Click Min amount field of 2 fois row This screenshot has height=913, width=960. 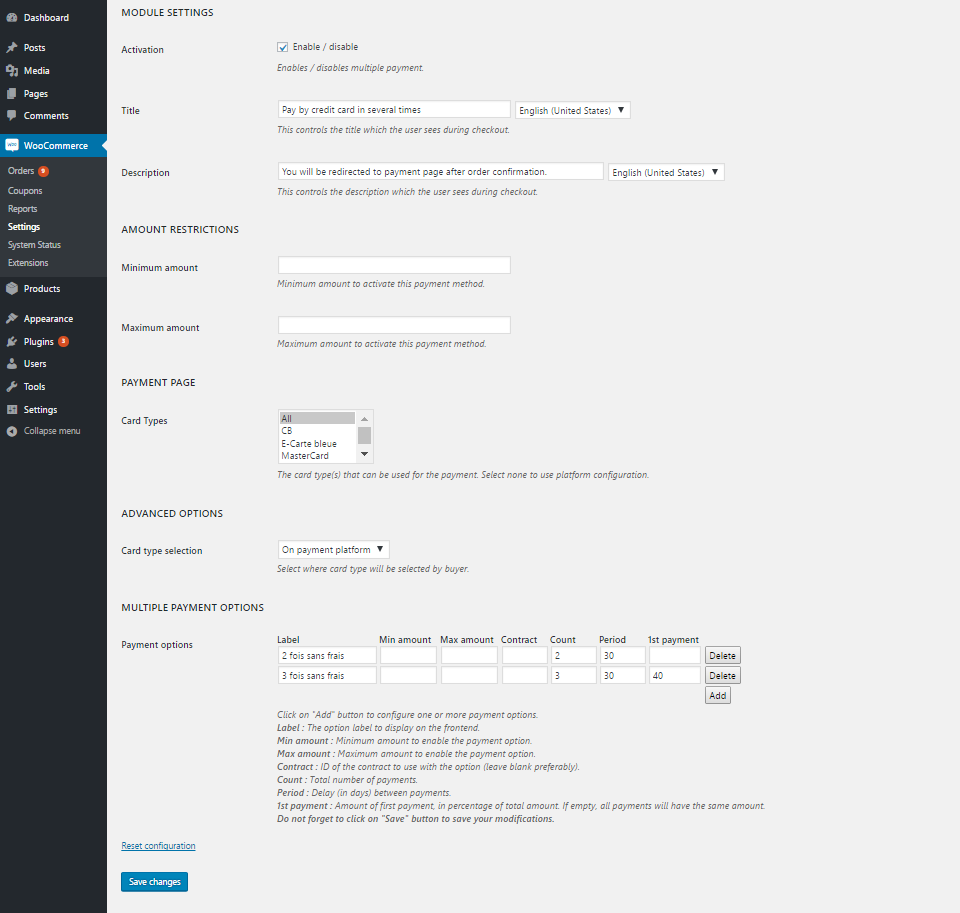point(408,655)
